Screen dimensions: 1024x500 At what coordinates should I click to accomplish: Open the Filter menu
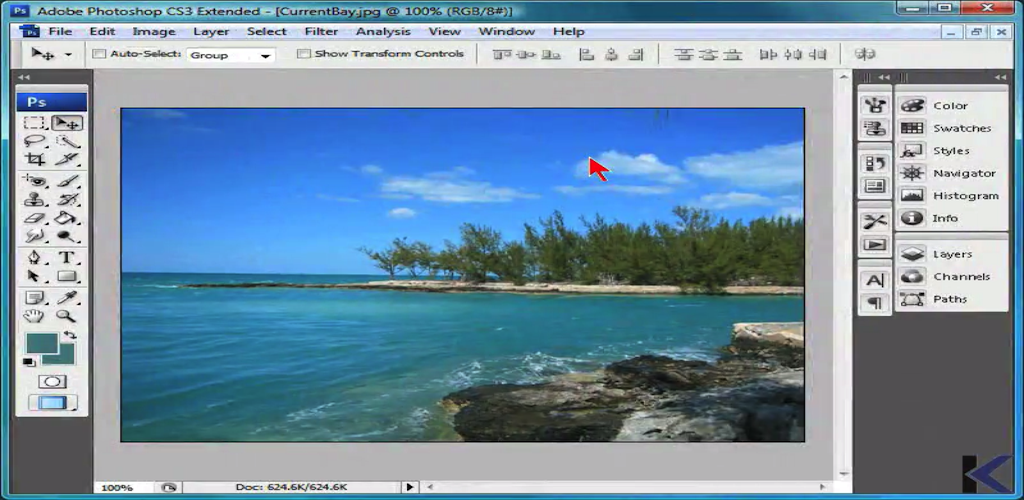click(321, 31)
